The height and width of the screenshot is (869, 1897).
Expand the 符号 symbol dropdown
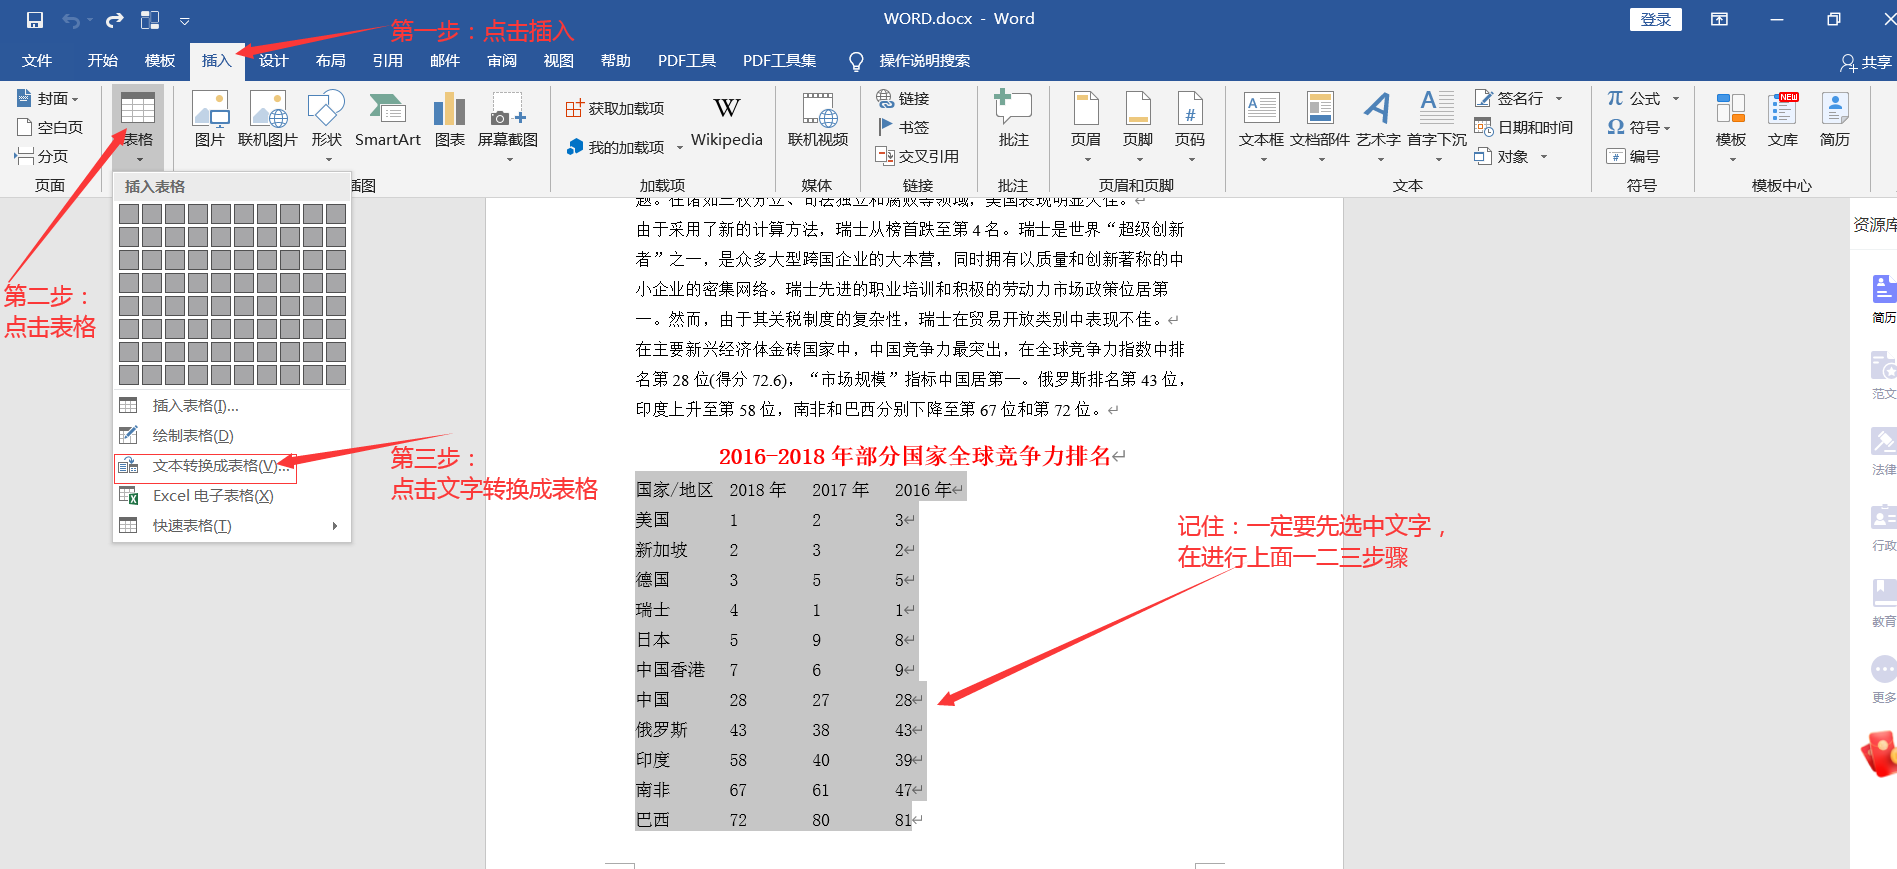(1667, 128)
